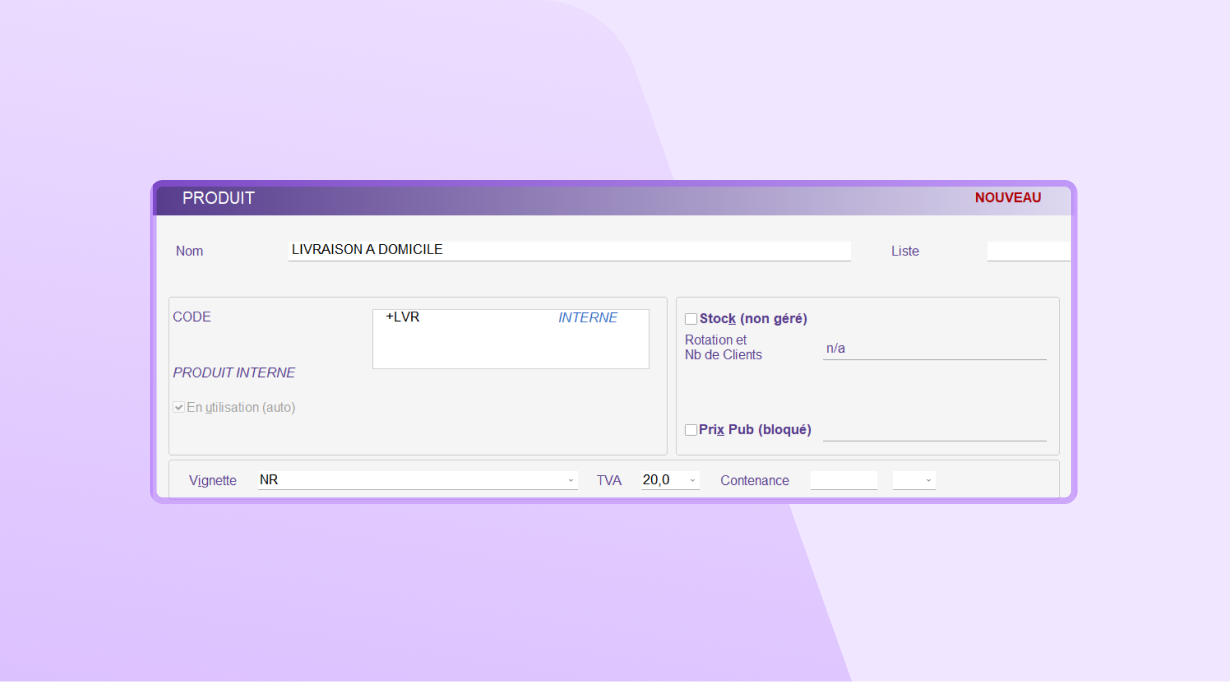Click the Prix Pub value field

(x=933, y=430)
